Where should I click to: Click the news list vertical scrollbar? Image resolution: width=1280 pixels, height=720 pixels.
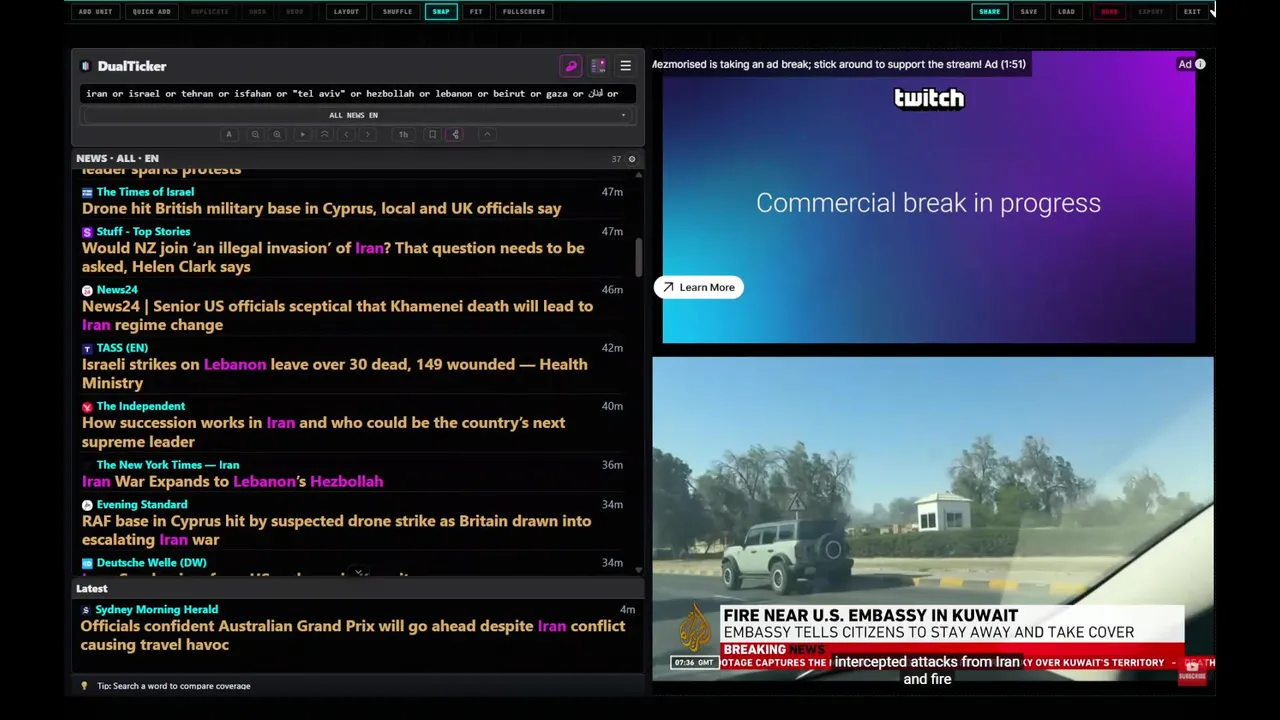638,258
